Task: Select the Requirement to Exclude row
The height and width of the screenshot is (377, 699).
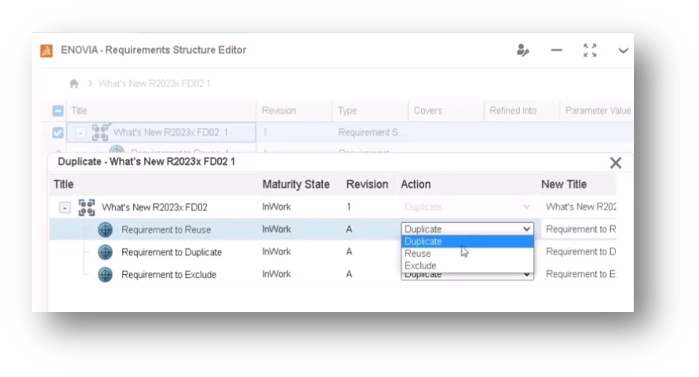Action: pos(169,274)
